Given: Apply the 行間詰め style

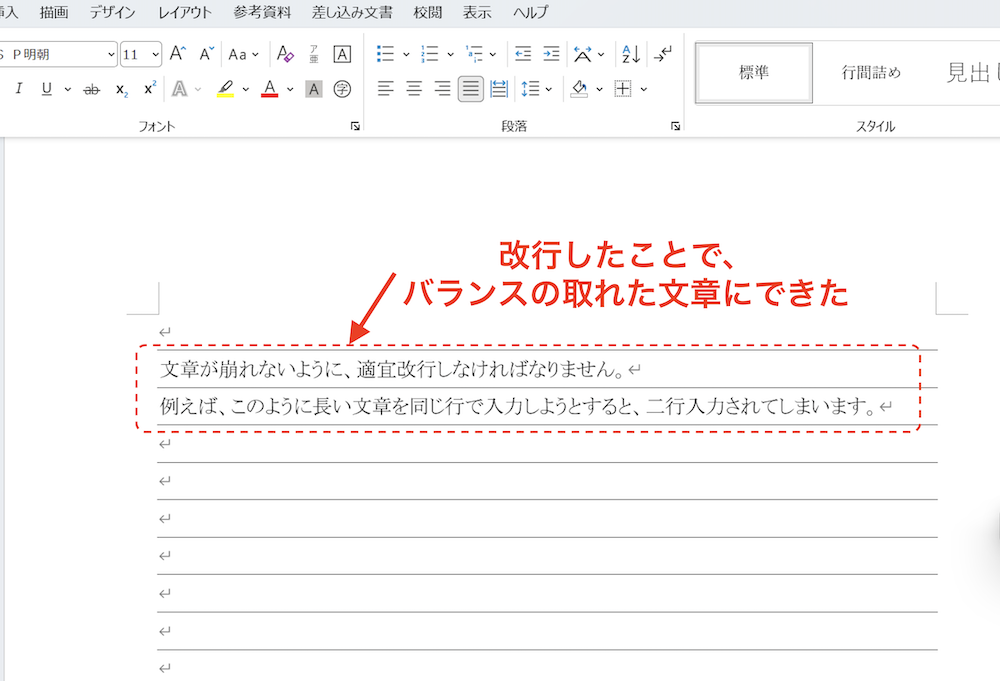Looking at the screenshot, I should click(871, 73).
